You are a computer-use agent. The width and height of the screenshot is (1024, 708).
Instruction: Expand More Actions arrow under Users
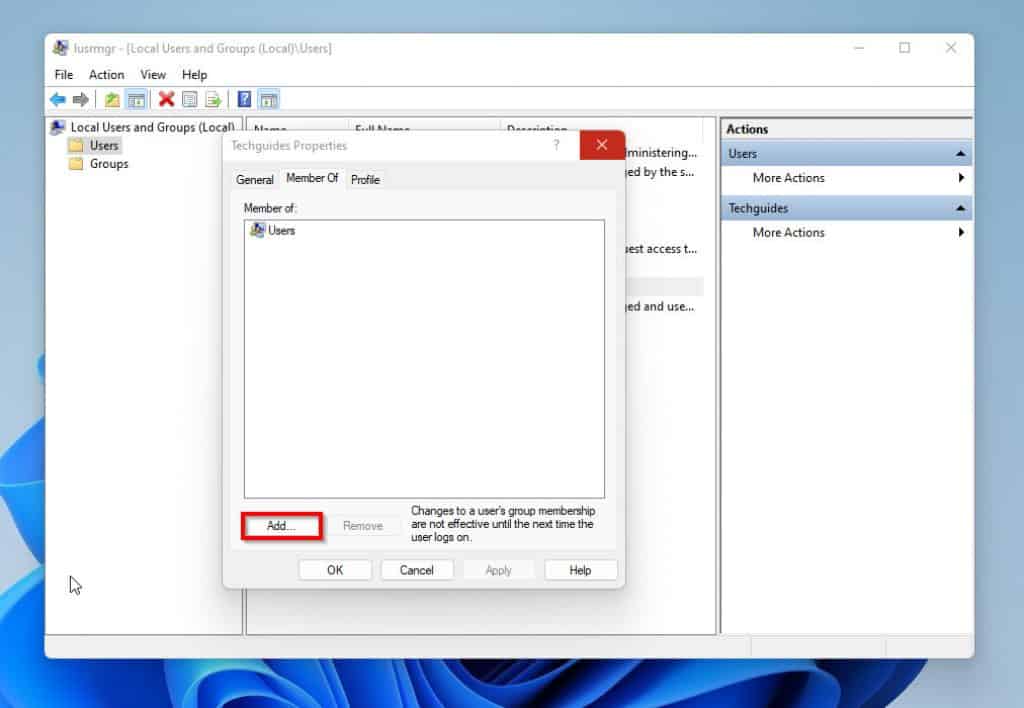click(x=961, y=178)
